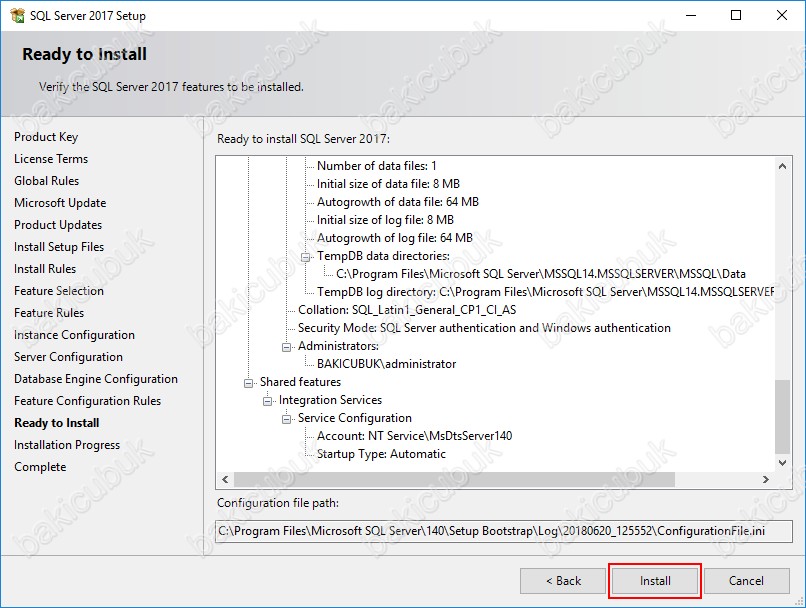Select the Collation SQL_Latin1_General_CP1_CI_AS row
806x608 pixels.
(407, 310)
